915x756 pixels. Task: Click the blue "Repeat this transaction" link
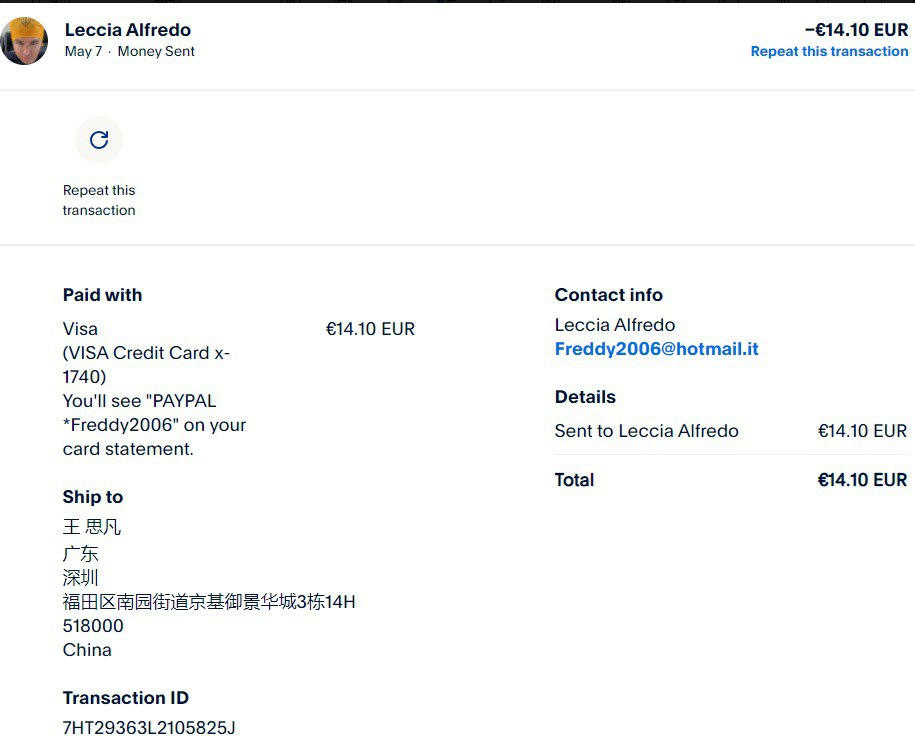[829, 52]
